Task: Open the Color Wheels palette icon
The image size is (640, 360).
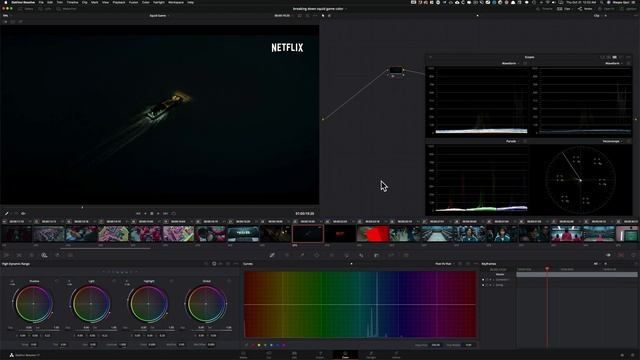Action: pyautogui.click(x=31, y=255)
